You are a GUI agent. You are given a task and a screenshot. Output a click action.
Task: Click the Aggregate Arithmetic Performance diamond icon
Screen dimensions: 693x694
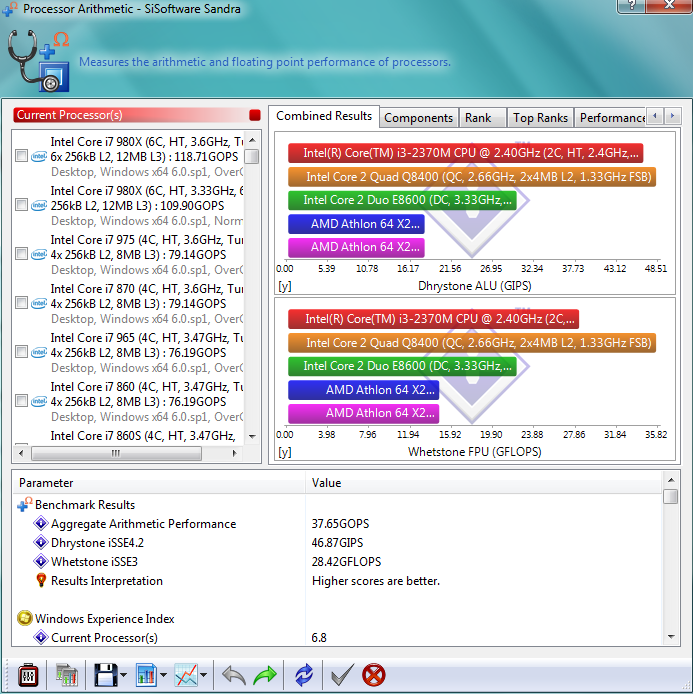tap(41, 523)
